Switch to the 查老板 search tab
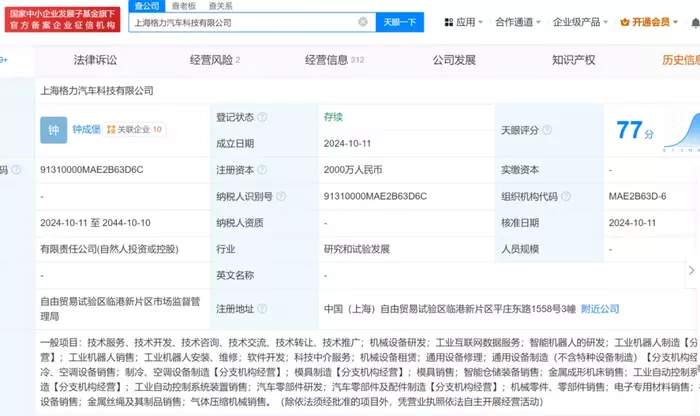The image size is (700, 416). coord(183,6)
